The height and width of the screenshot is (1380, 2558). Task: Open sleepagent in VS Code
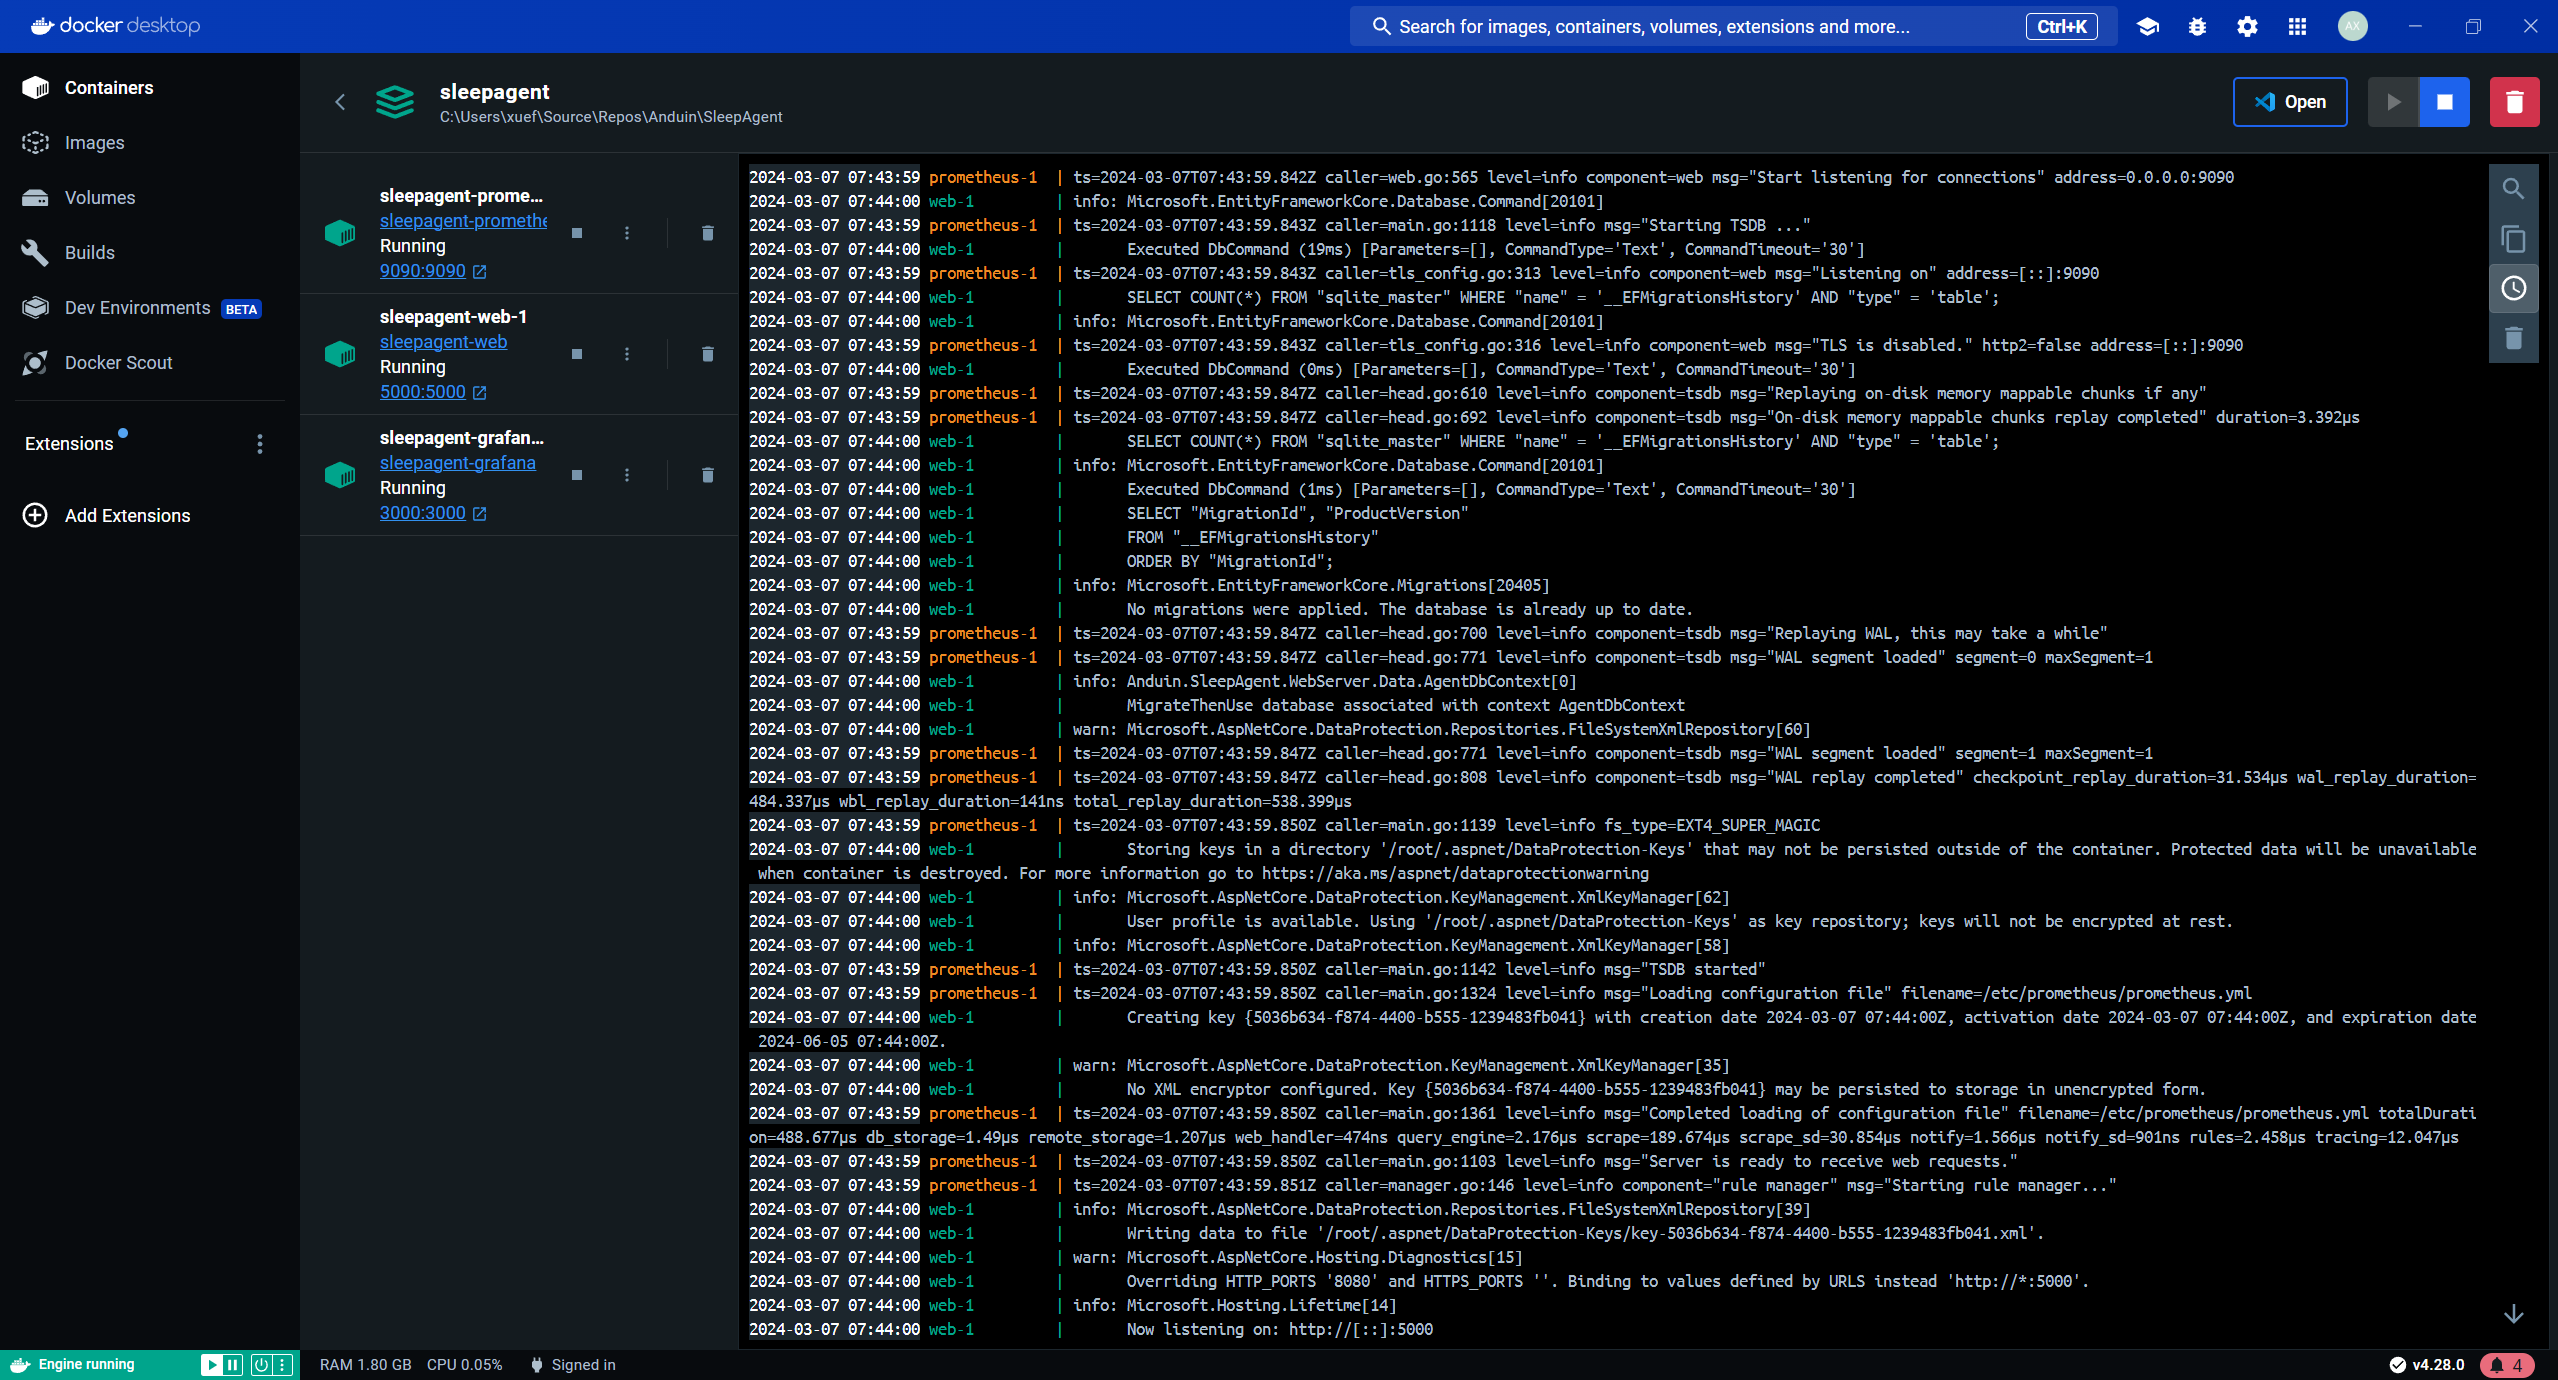pos(2289,102)
